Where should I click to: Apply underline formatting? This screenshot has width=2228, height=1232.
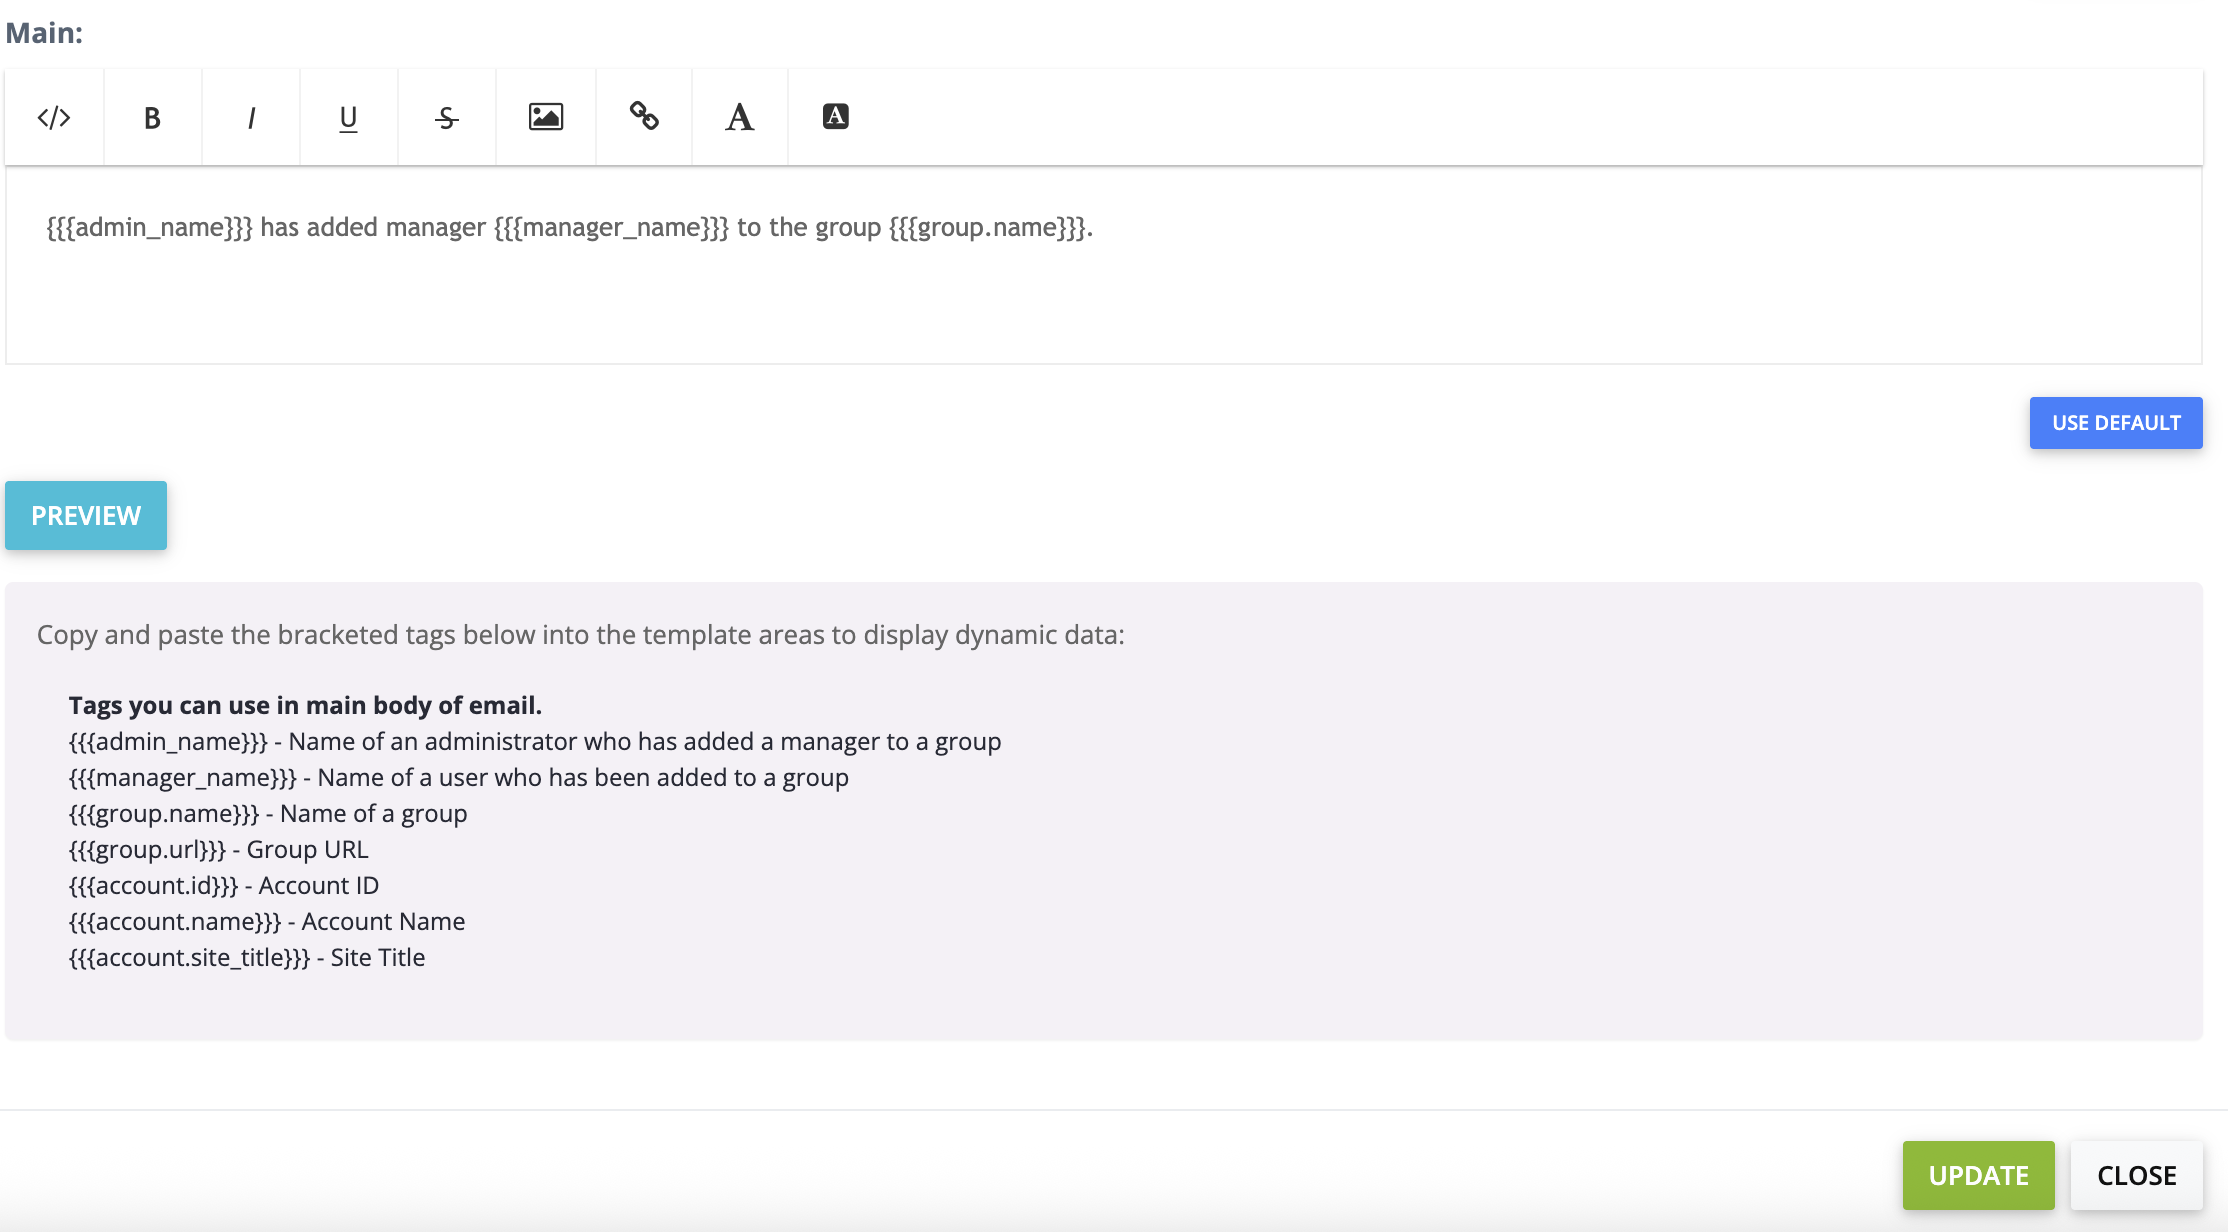click(348, 118)
